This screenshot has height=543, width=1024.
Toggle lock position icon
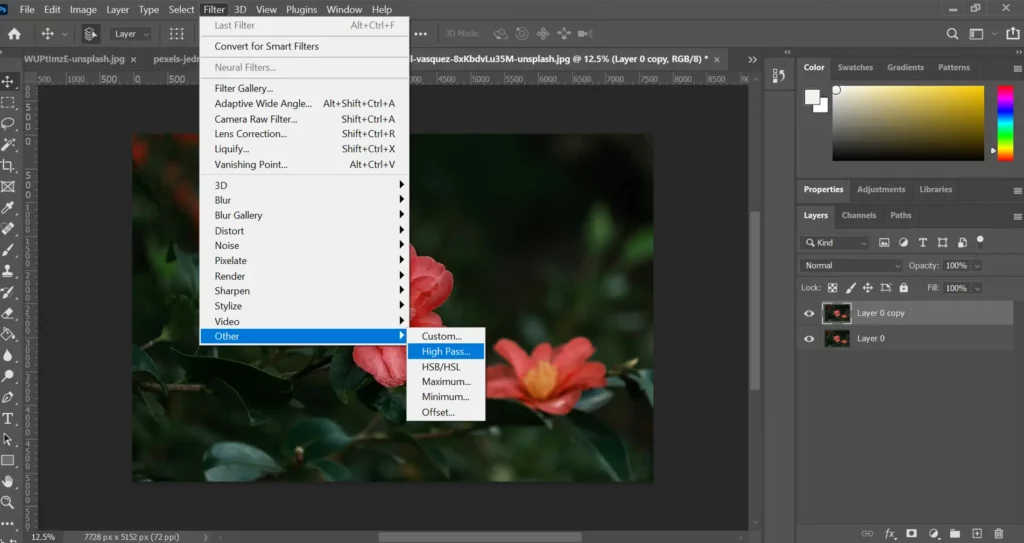[868, 288]
